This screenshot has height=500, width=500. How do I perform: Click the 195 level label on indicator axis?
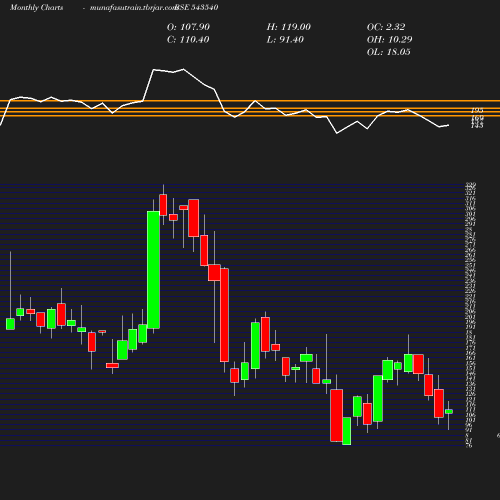(477, 110)
